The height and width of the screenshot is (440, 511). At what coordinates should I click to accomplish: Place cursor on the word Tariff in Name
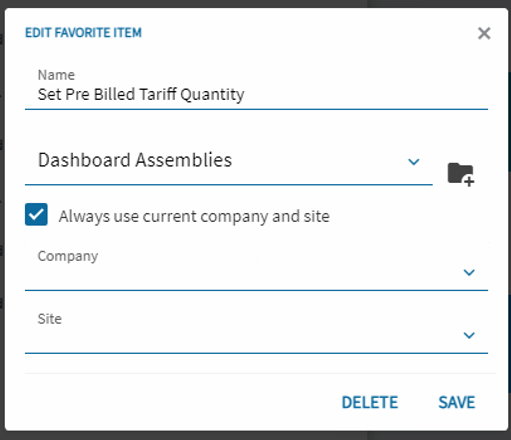158,94
